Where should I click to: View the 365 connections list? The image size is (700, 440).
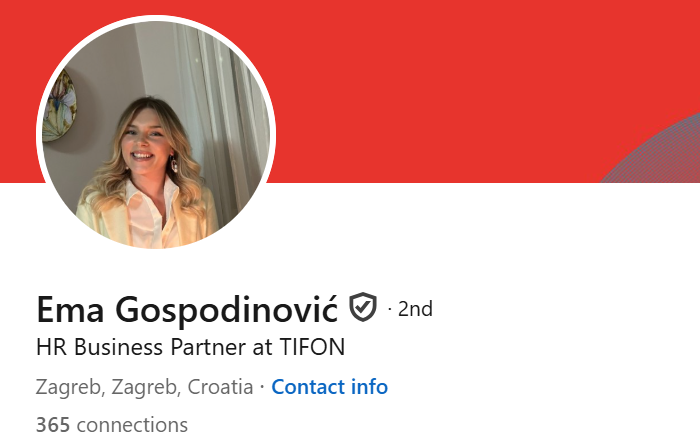point(112,425)
